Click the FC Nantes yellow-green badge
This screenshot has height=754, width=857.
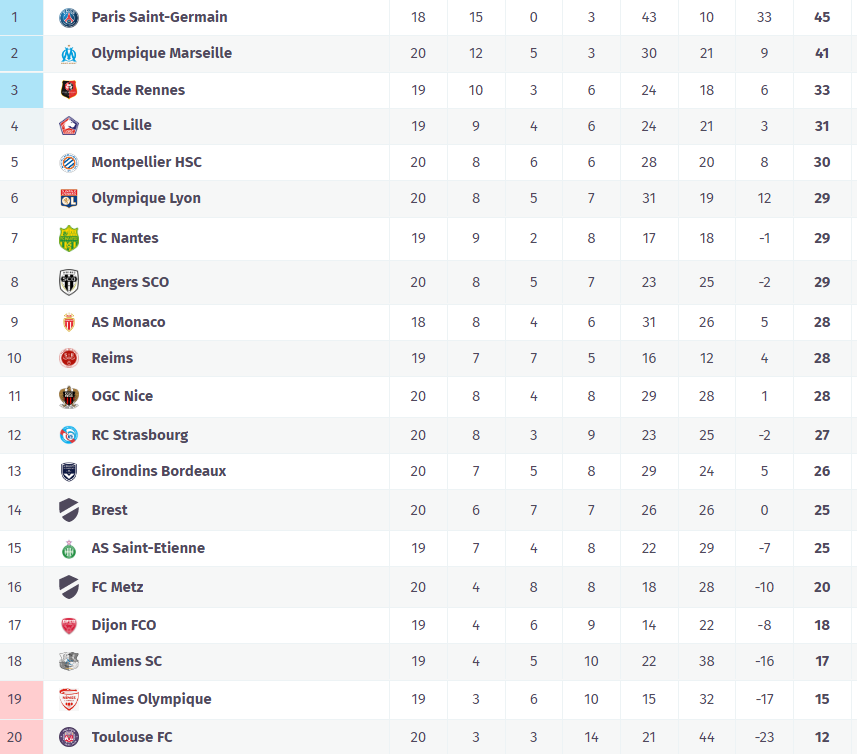(69, 238)
